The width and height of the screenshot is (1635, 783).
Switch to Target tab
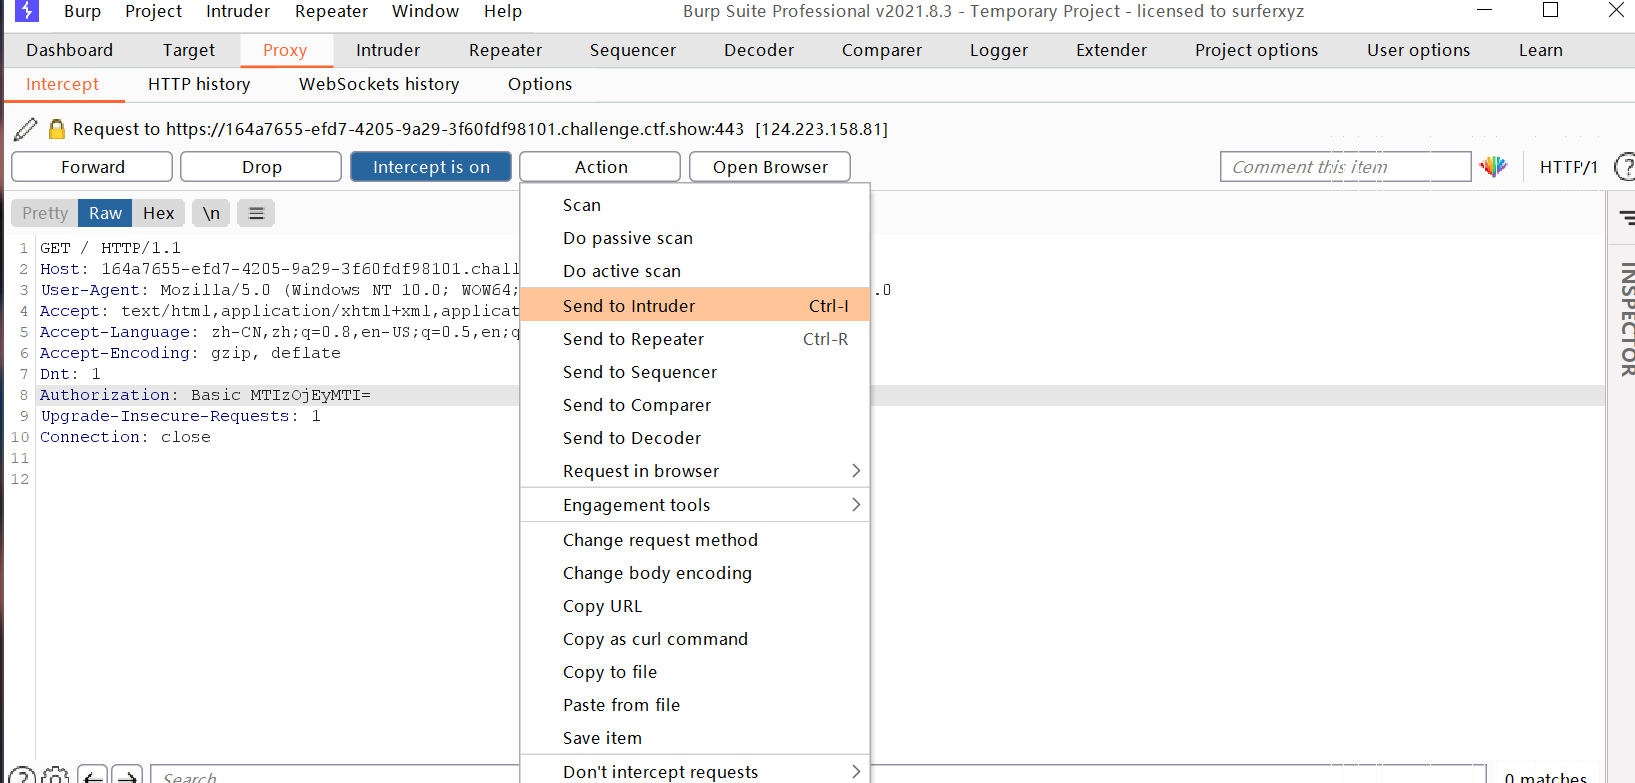coord(189,50)
